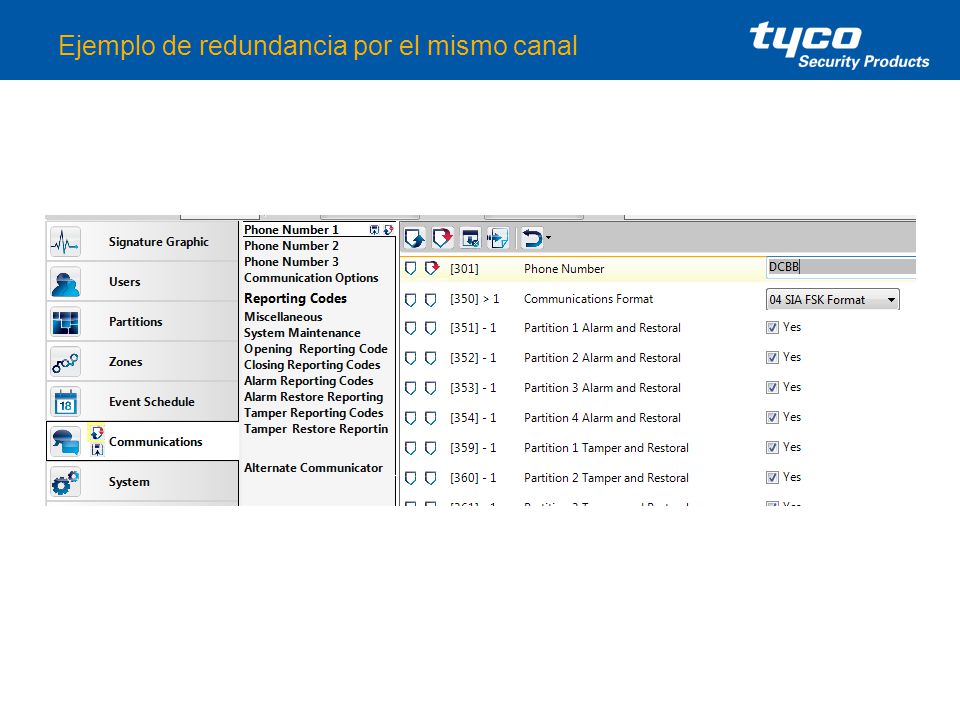This screenshot has width=960, height=720.
Task: Open Alarm Reporting Codes entry
Action: pyautogui.click(x=309, y=381)
